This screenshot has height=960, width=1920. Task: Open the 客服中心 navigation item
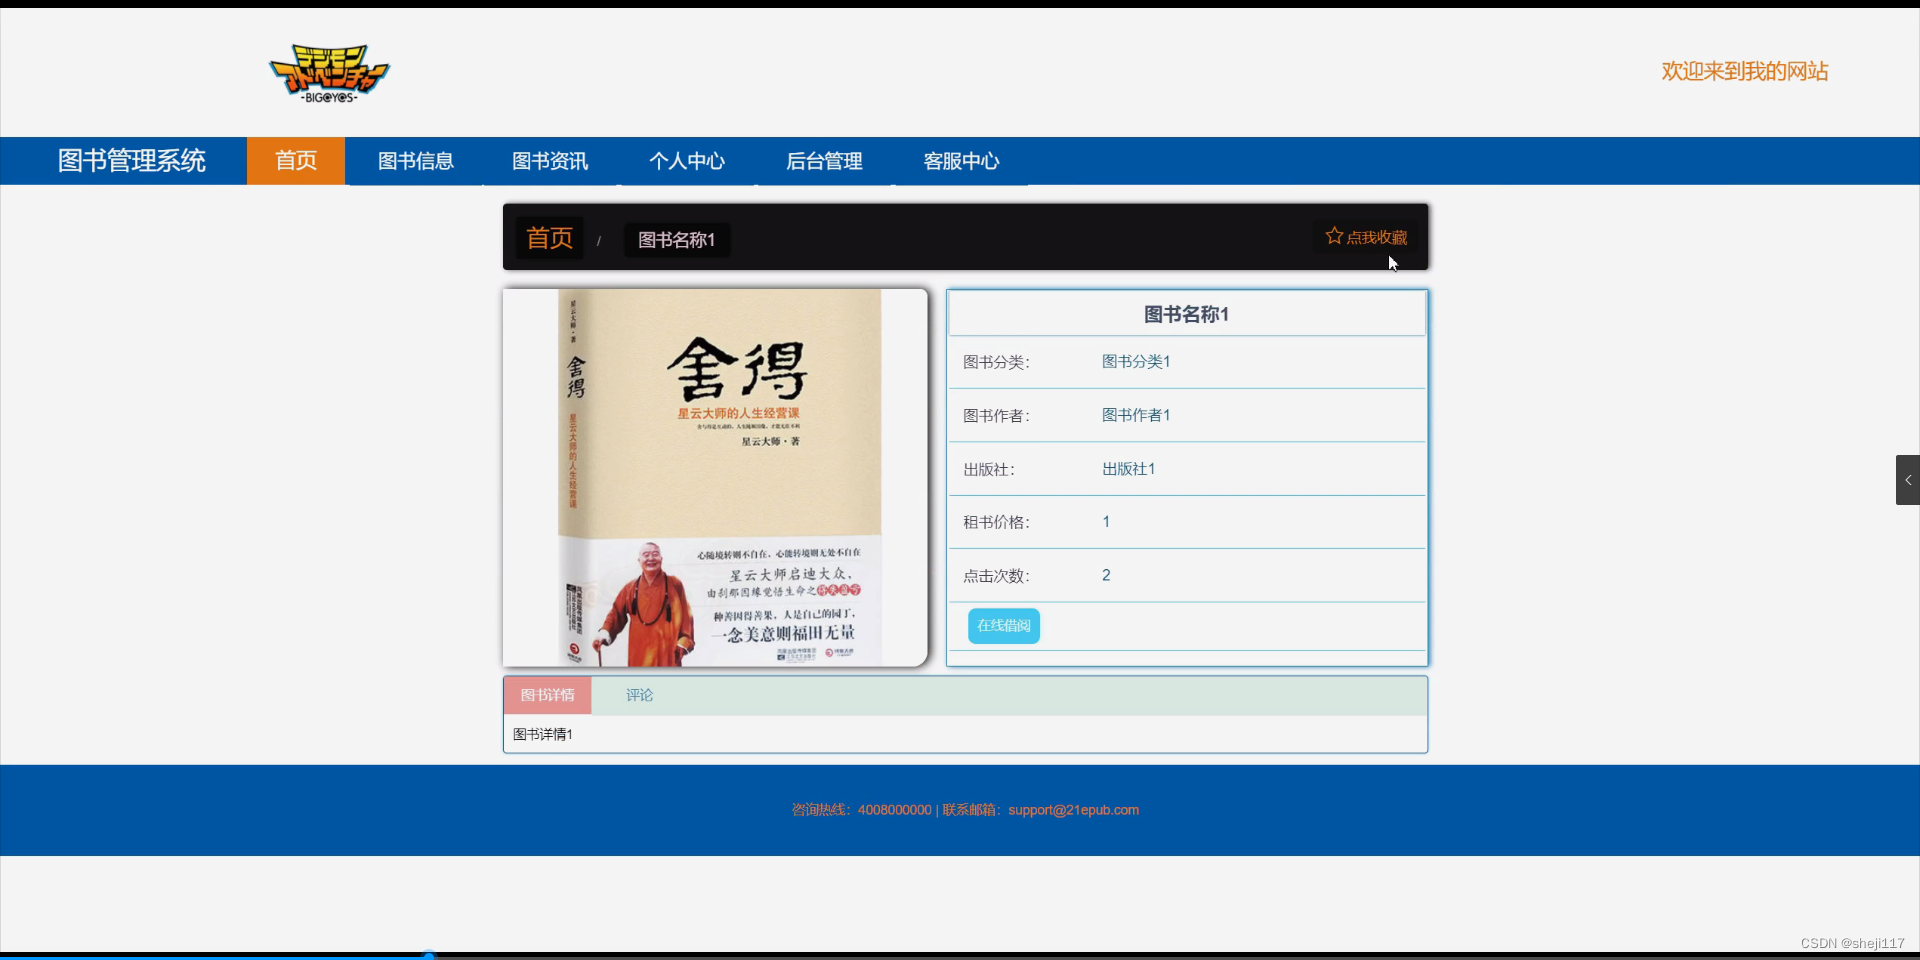(x=960, y=160)
